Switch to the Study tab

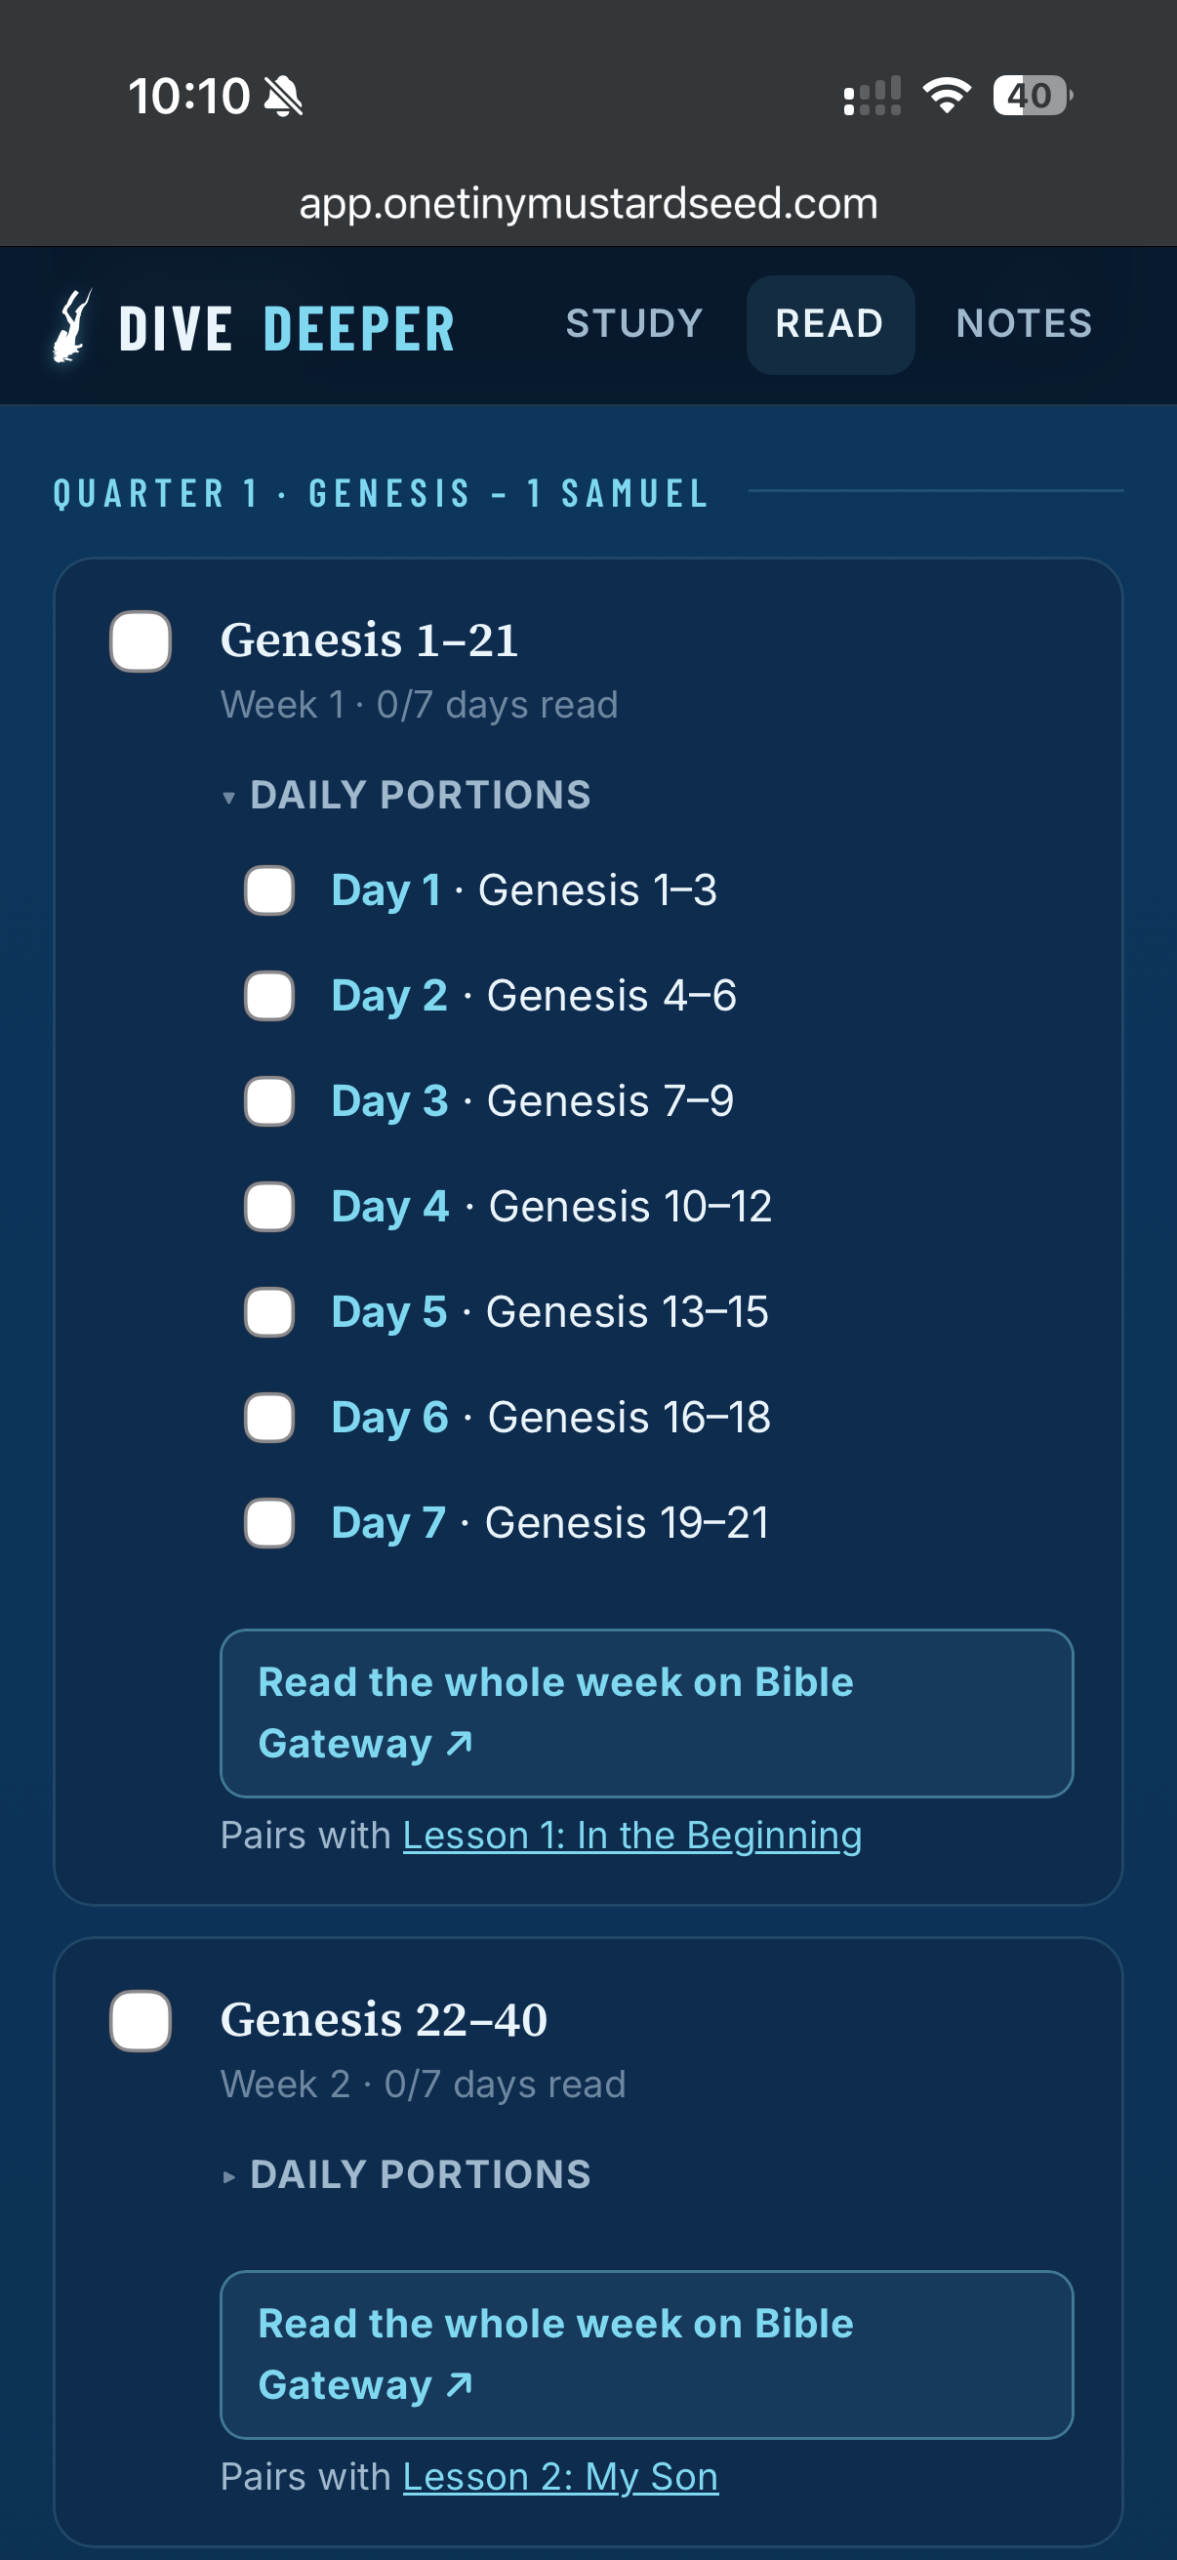coord(634,324)
